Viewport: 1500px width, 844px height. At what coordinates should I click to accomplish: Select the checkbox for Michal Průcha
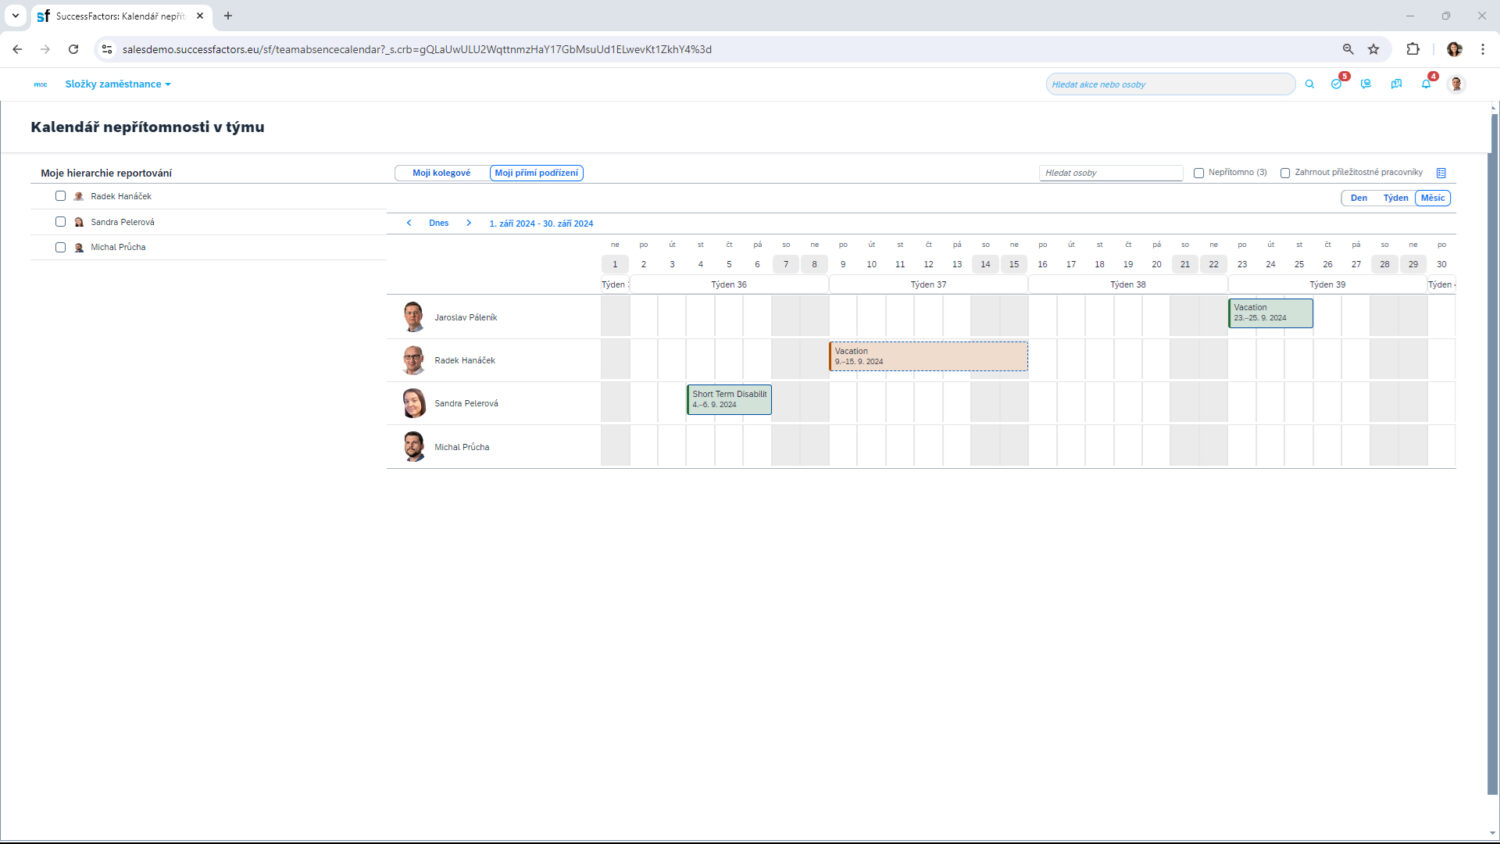pos(61,247)
